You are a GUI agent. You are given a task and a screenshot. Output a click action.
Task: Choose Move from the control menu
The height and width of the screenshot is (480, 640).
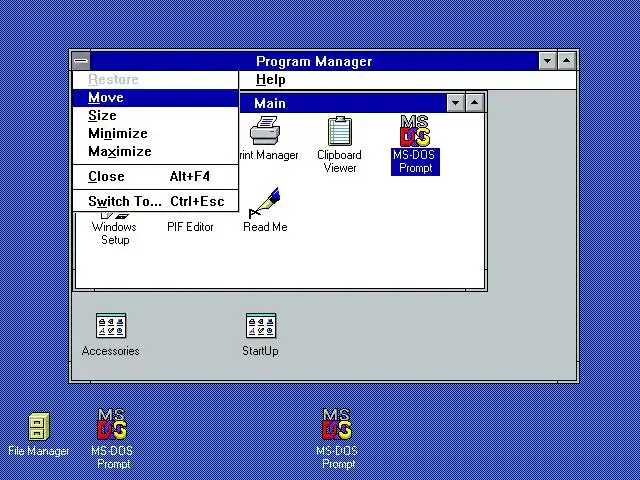click(x=156, y=98)
